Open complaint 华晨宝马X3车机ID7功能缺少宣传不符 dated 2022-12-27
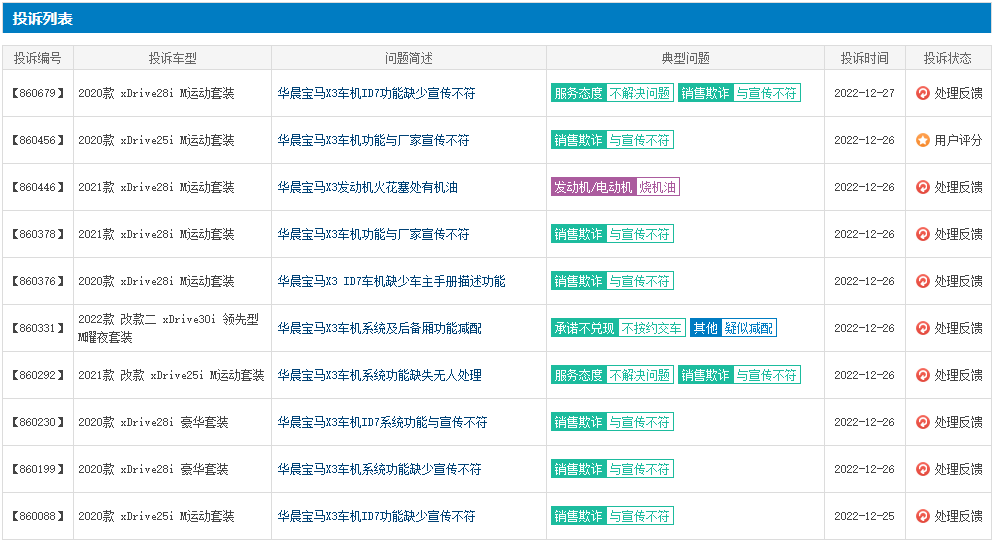 [x=376, y=93]
